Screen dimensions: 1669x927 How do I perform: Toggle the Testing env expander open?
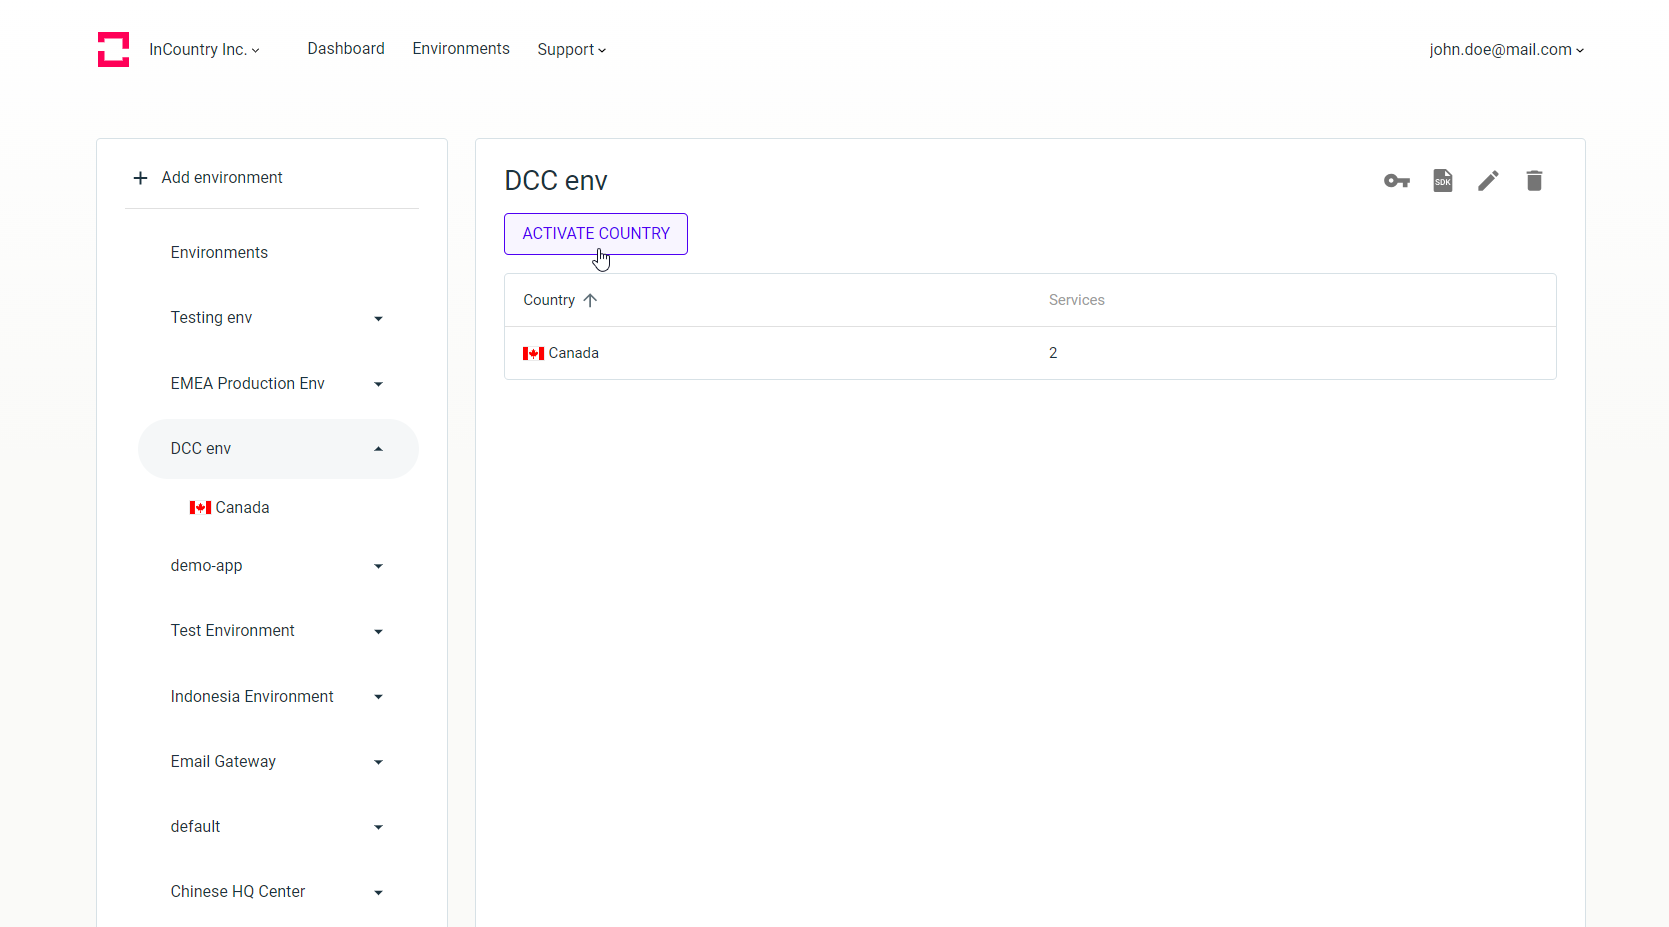tap(378, 318)
